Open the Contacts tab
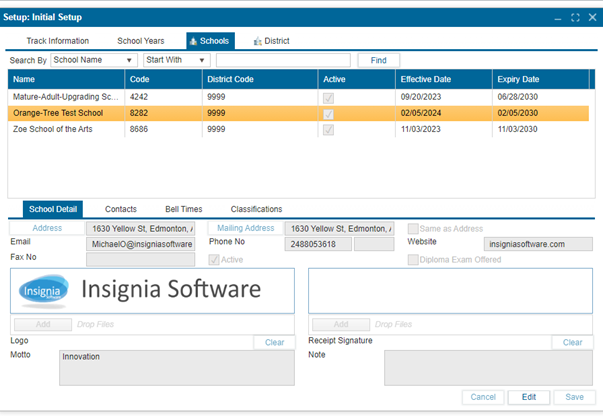 tap(121, 209)
